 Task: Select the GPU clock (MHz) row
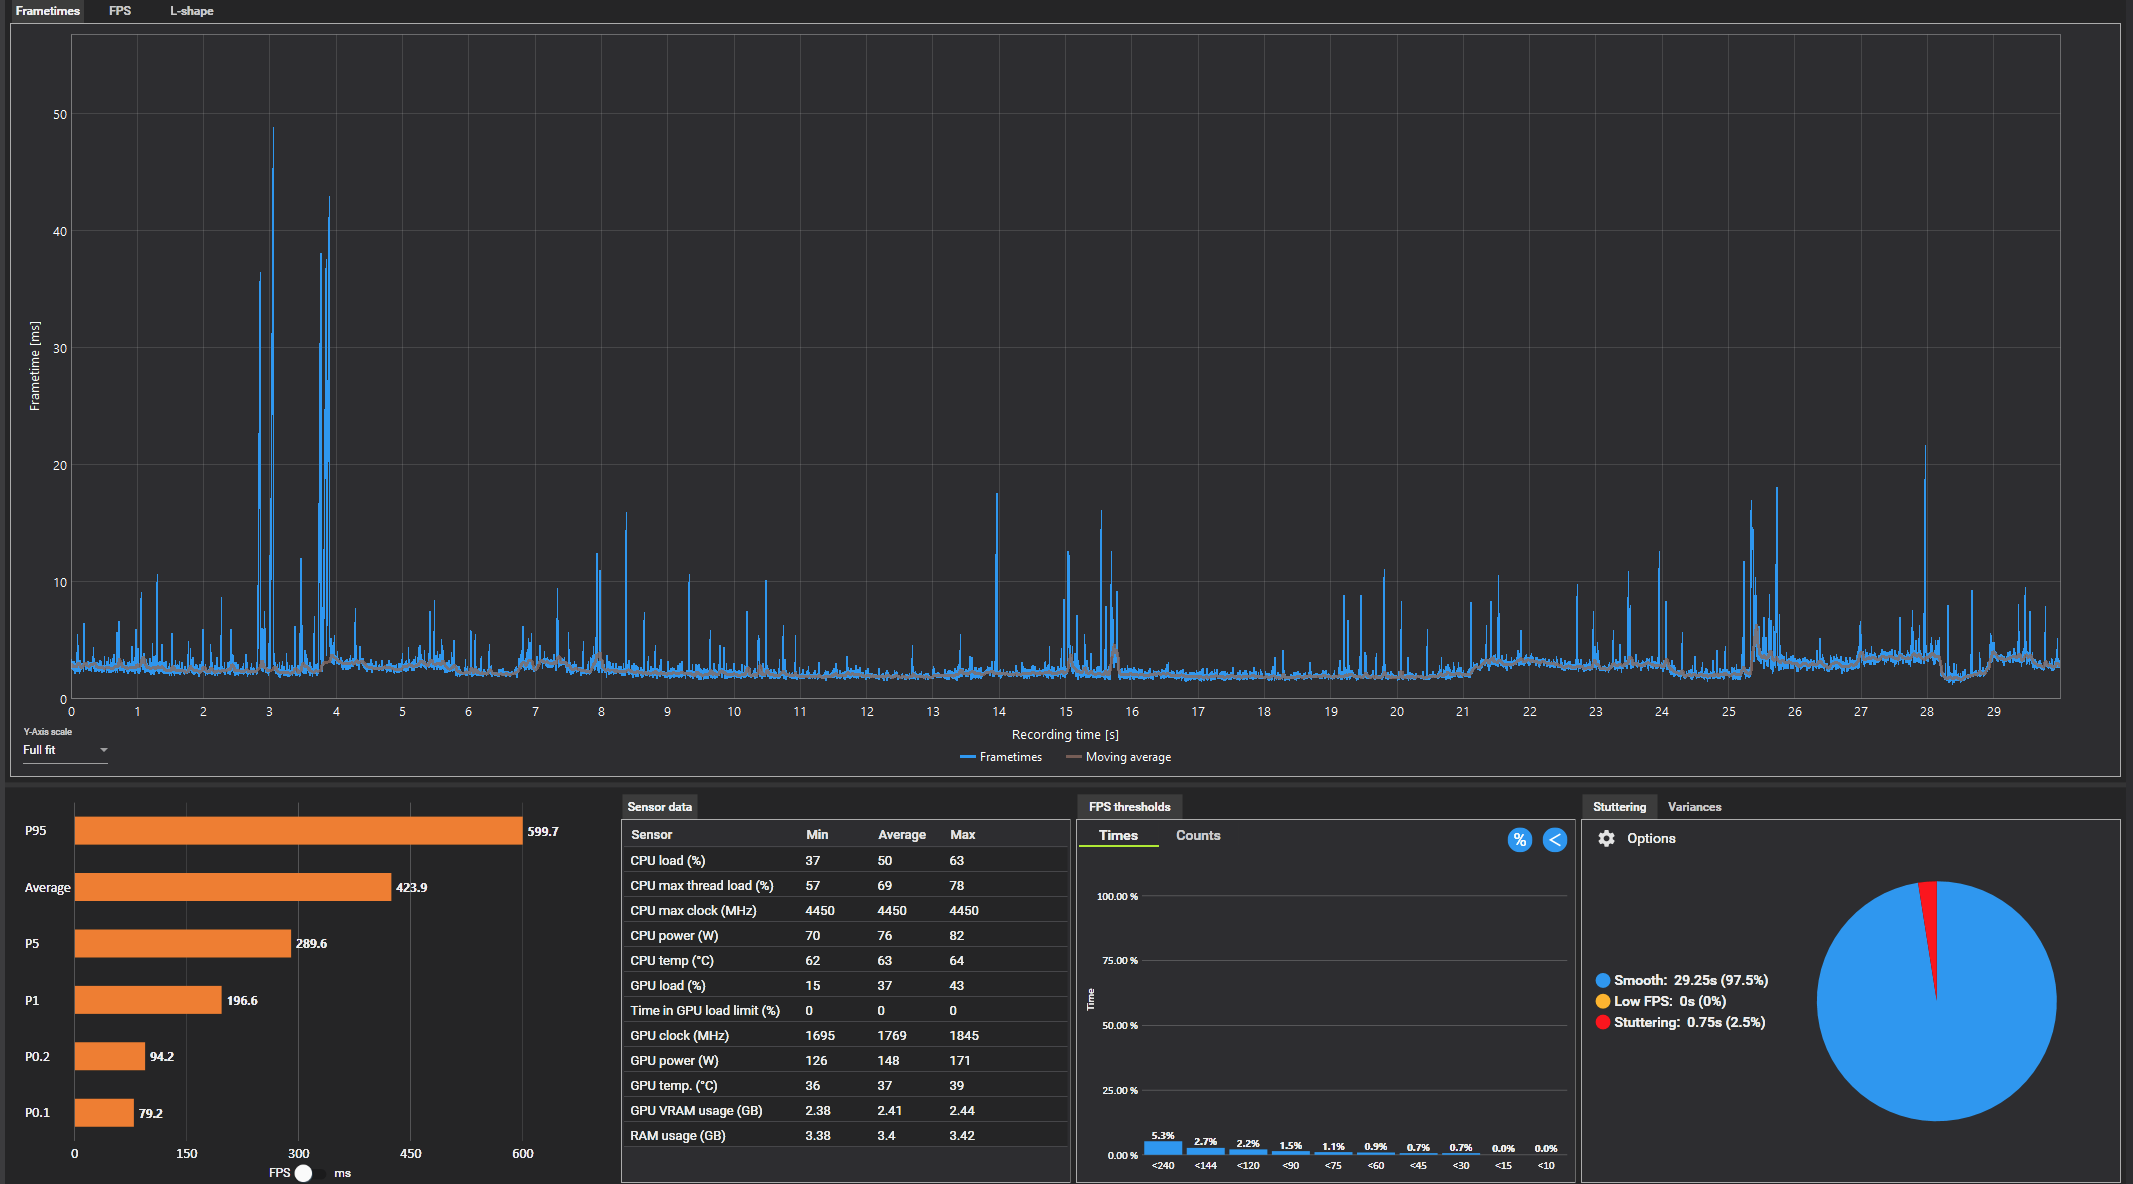(845, 1035)
